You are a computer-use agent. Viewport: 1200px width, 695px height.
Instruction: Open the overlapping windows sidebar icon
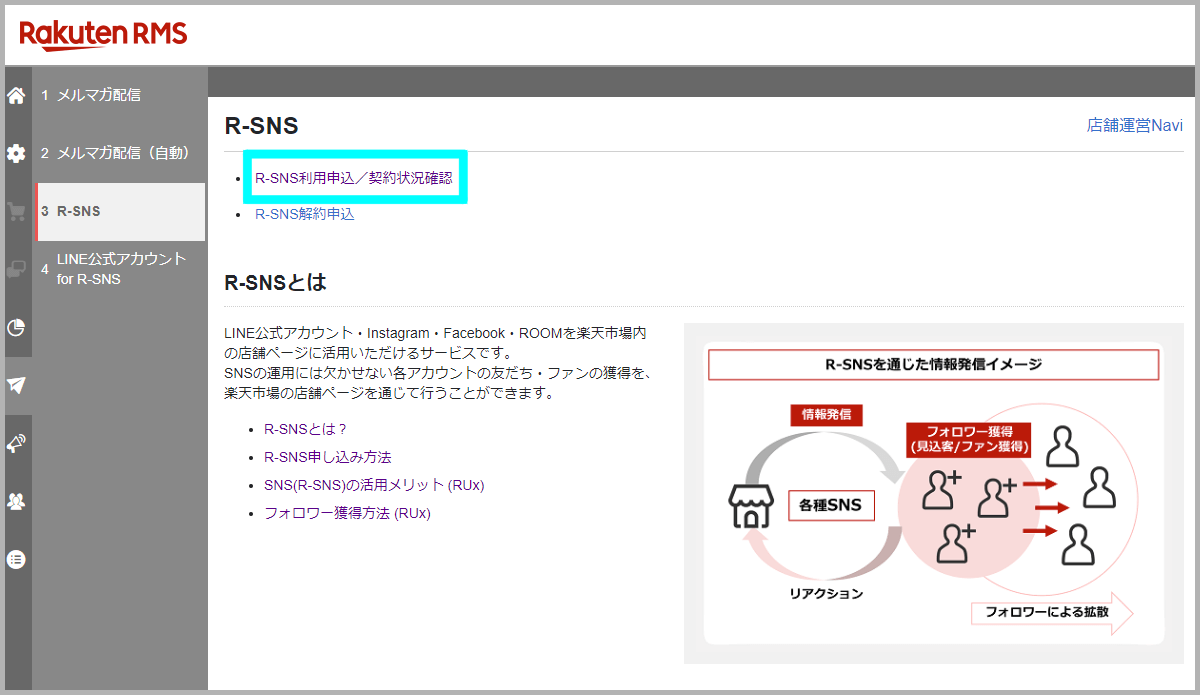pos(16,269)
